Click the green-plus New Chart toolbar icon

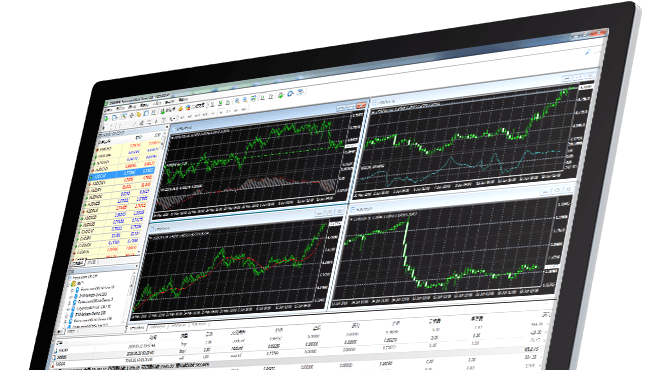106,118
